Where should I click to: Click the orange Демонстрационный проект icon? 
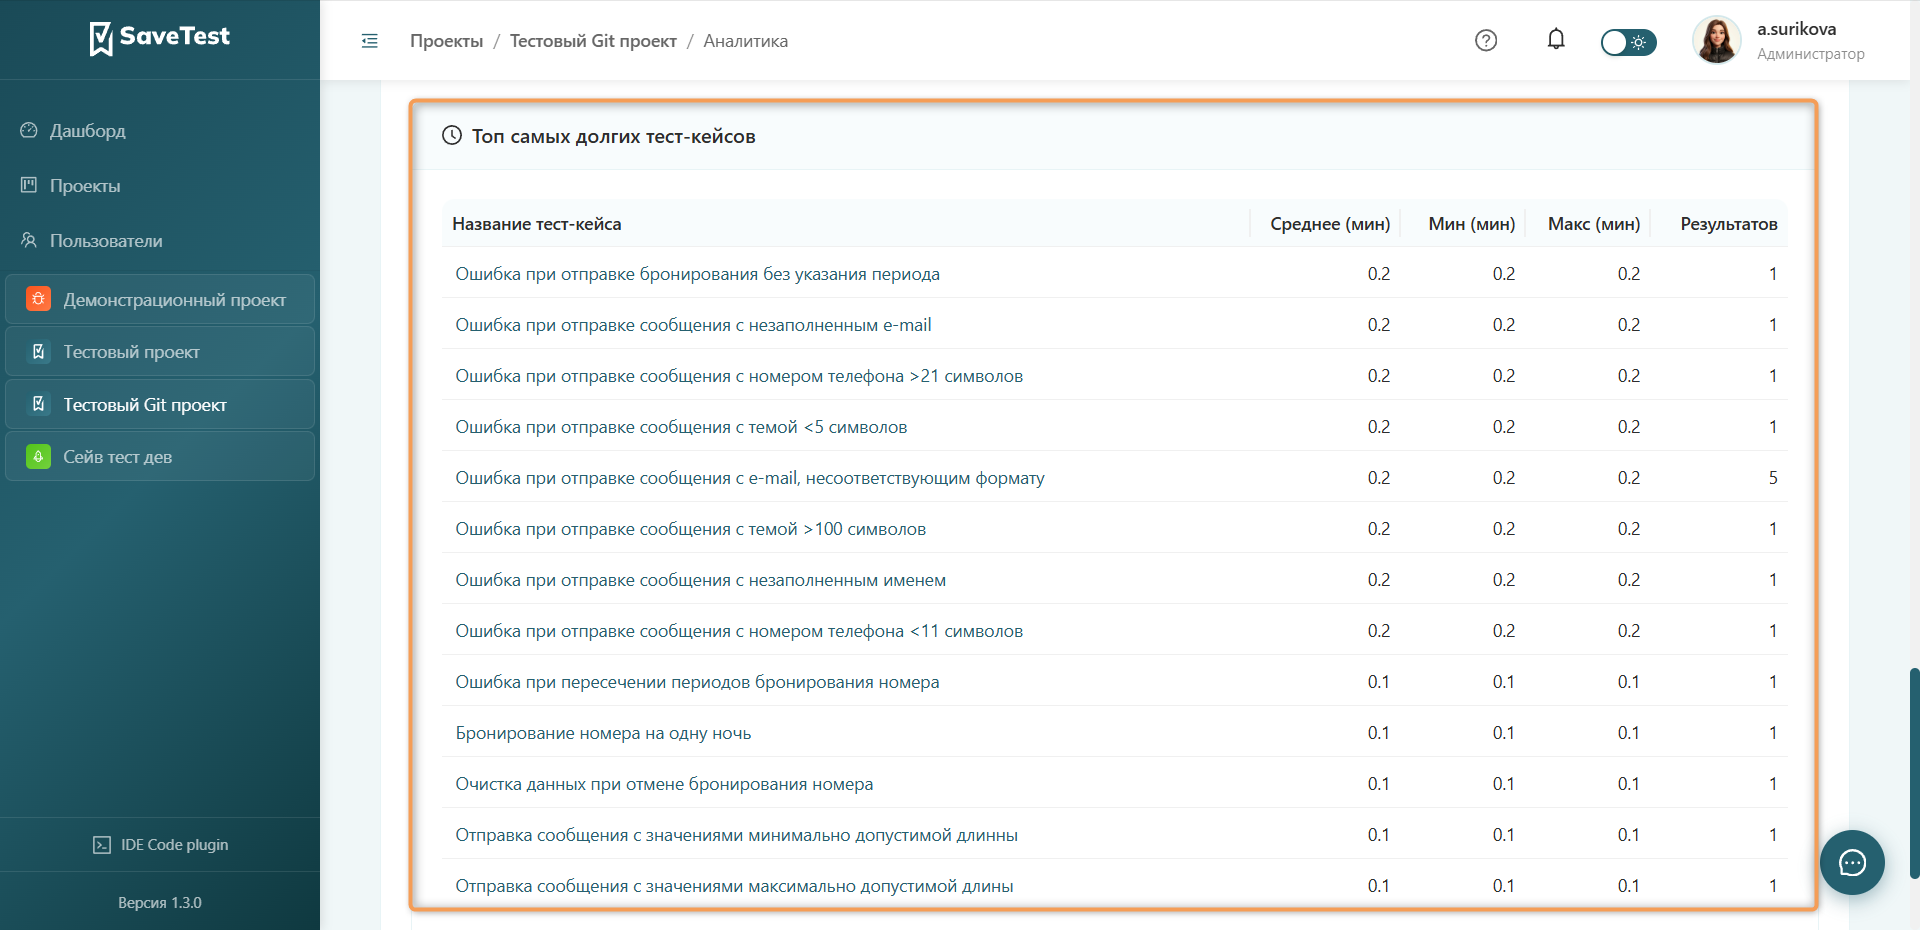coord(38,299)
